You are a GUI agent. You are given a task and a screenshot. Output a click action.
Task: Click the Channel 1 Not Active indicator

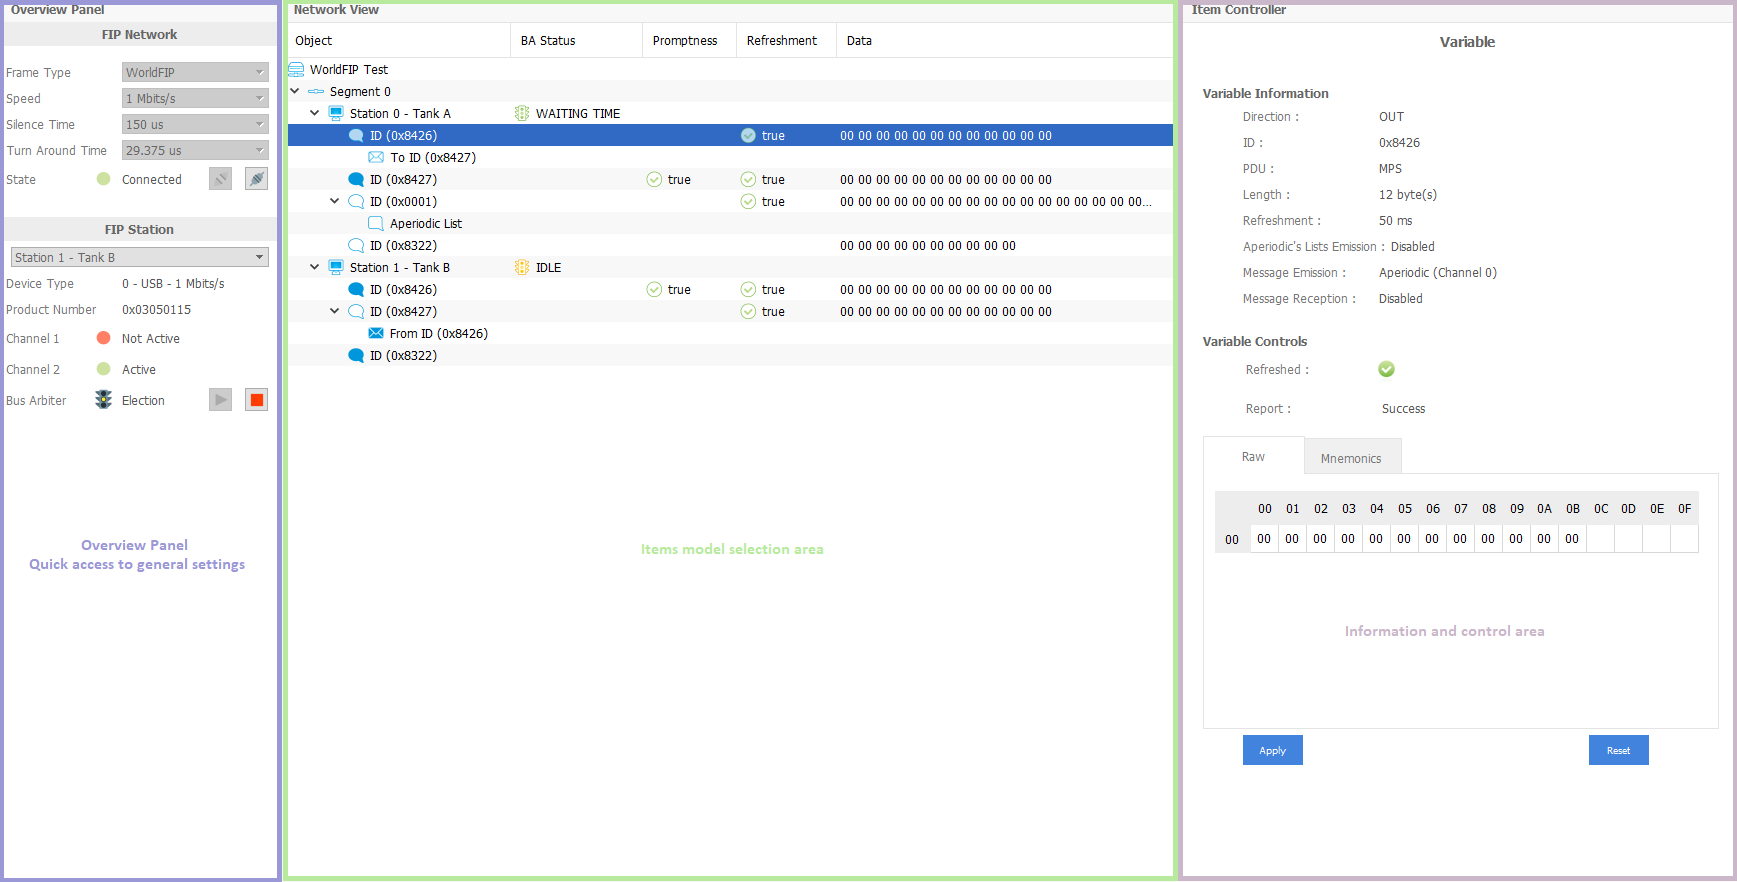[103, 338]
